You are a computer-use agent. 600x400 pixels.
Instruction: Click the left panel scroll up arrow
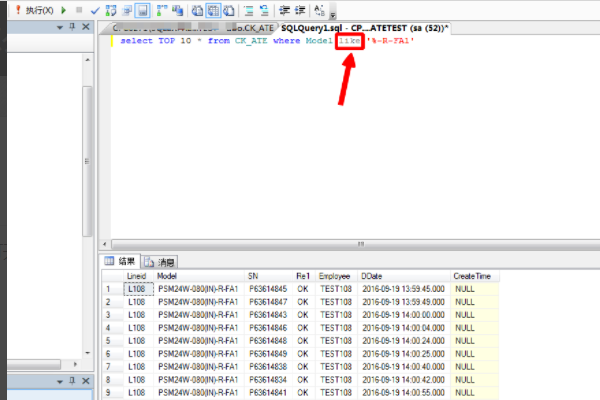point(88,60)
